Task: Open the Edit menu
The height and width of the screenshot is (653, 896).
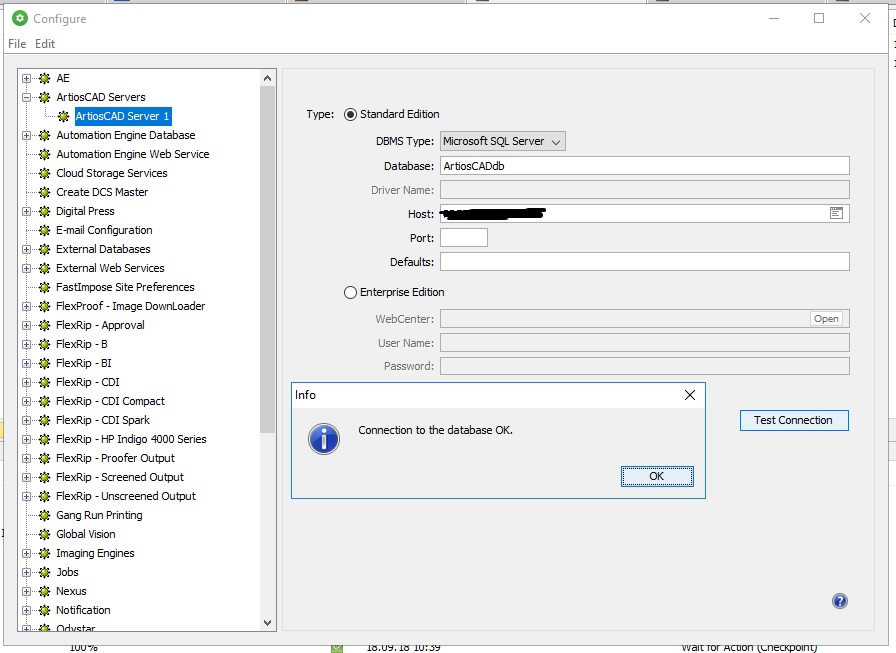Action: coord(45,44)
